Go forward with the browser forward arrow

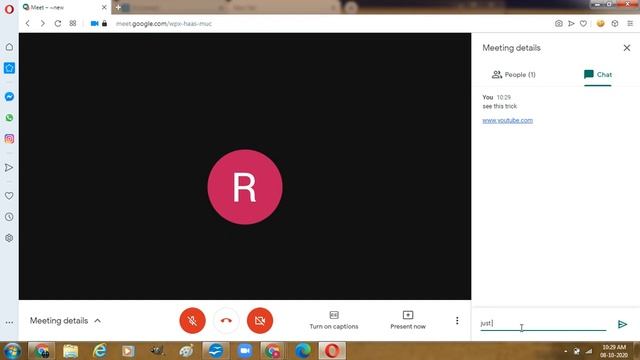(42, 23)
